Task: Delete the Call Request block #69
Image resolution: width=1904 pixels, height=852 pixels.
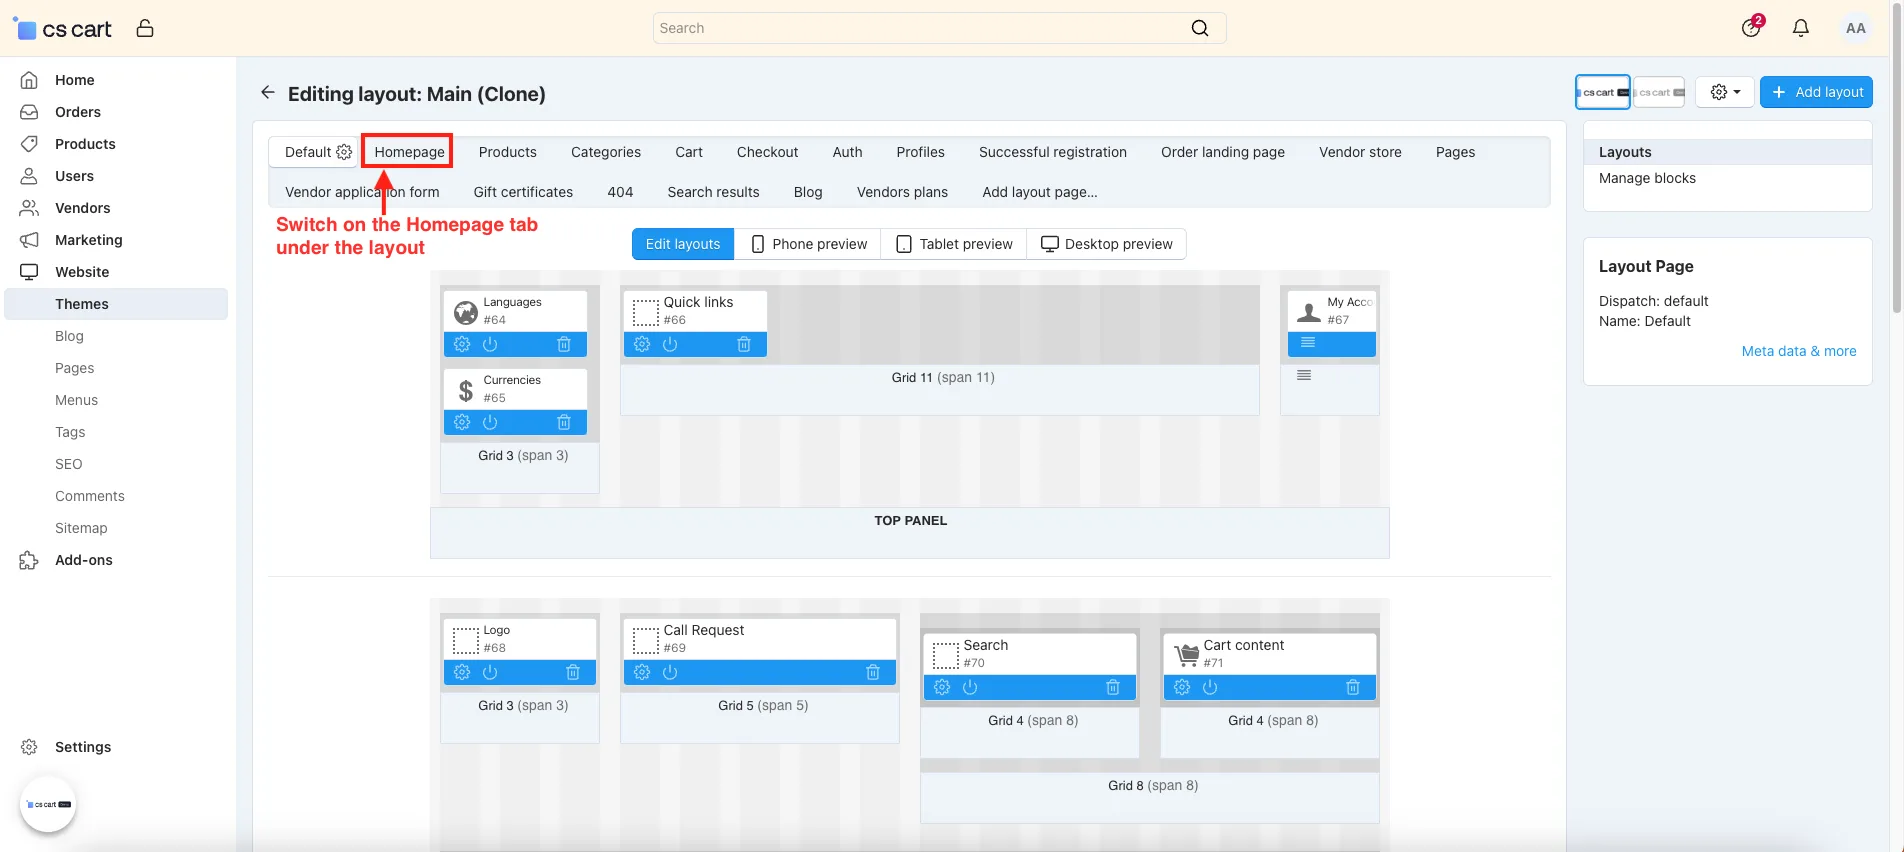Action: (x=873, y=672)
